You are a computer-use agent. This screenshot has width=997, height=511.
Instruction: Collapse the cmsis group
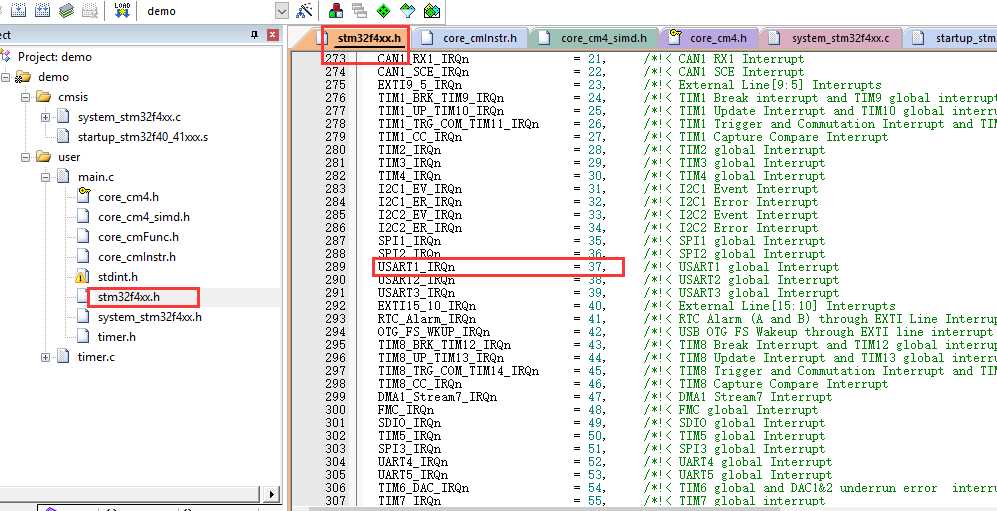[x=26, y=97]
